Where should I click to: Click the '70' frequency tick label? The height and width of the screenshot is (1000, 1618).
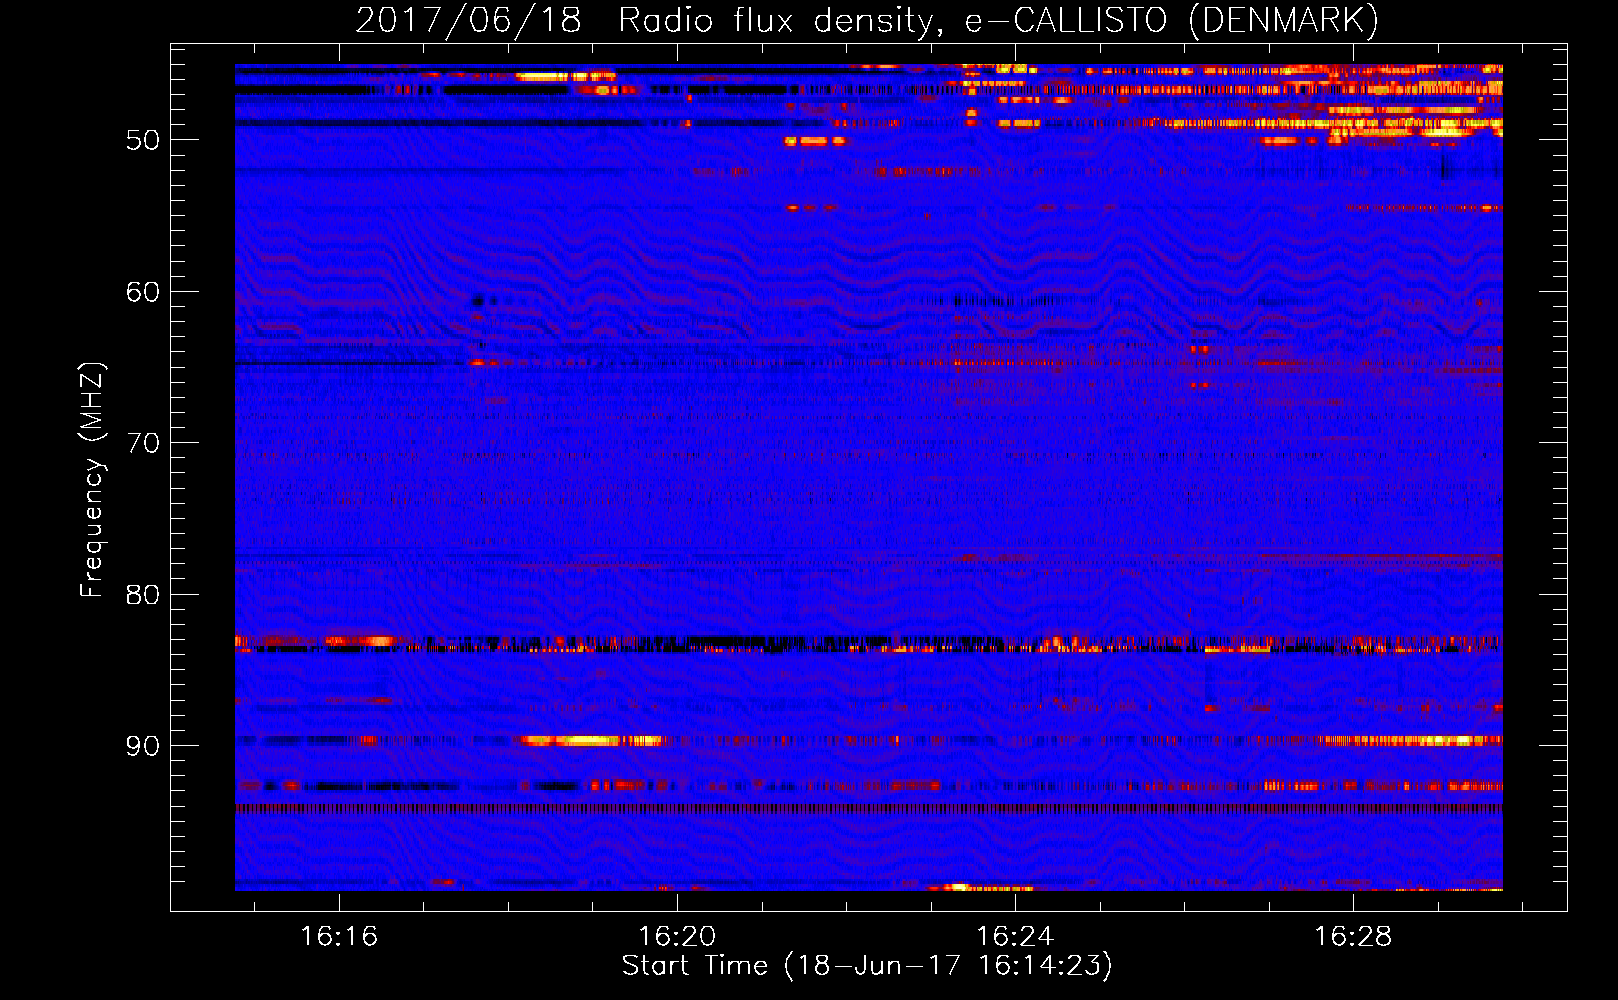click(143, 443)
